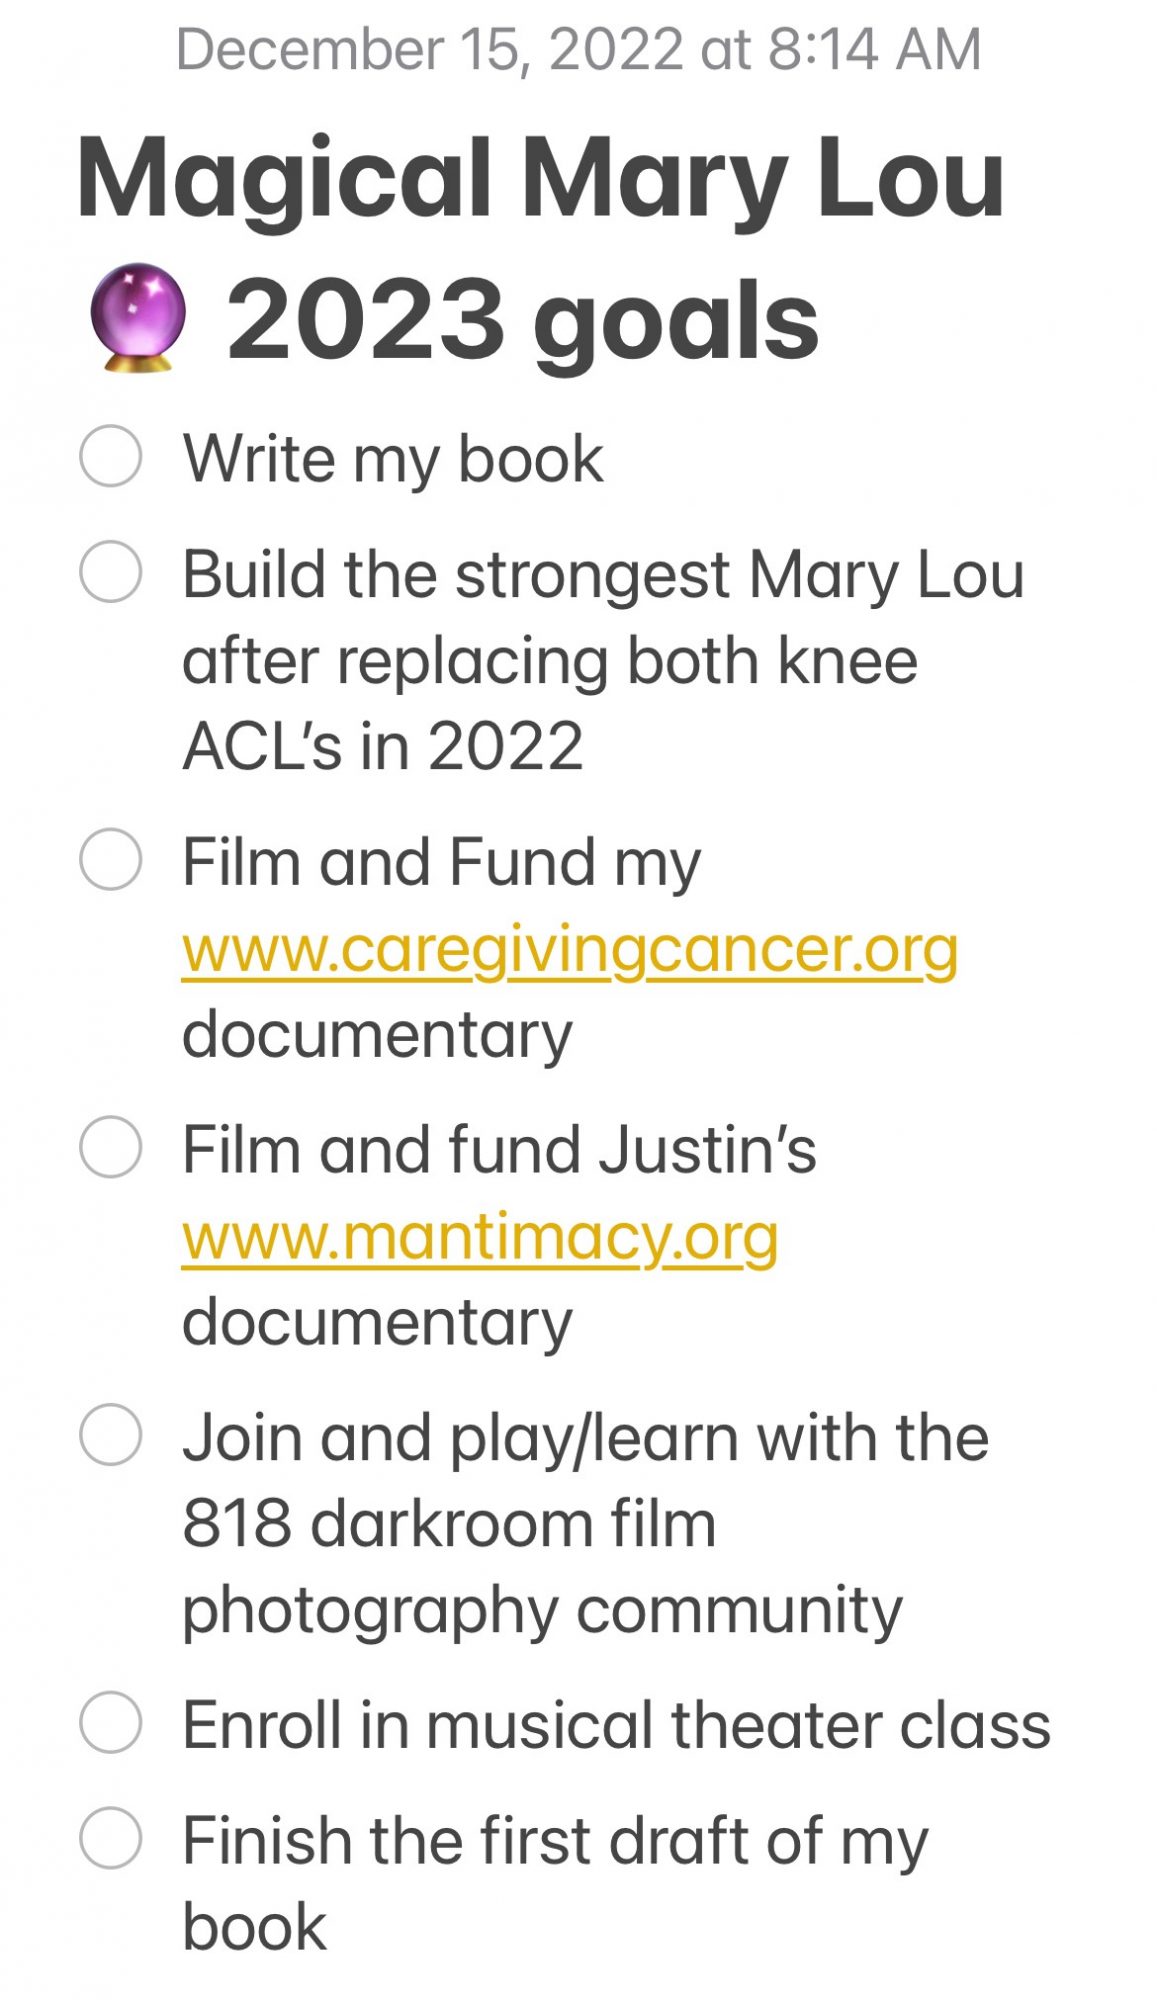Place cursor in "ACL's in 2022" line

[x=382, y=746]
